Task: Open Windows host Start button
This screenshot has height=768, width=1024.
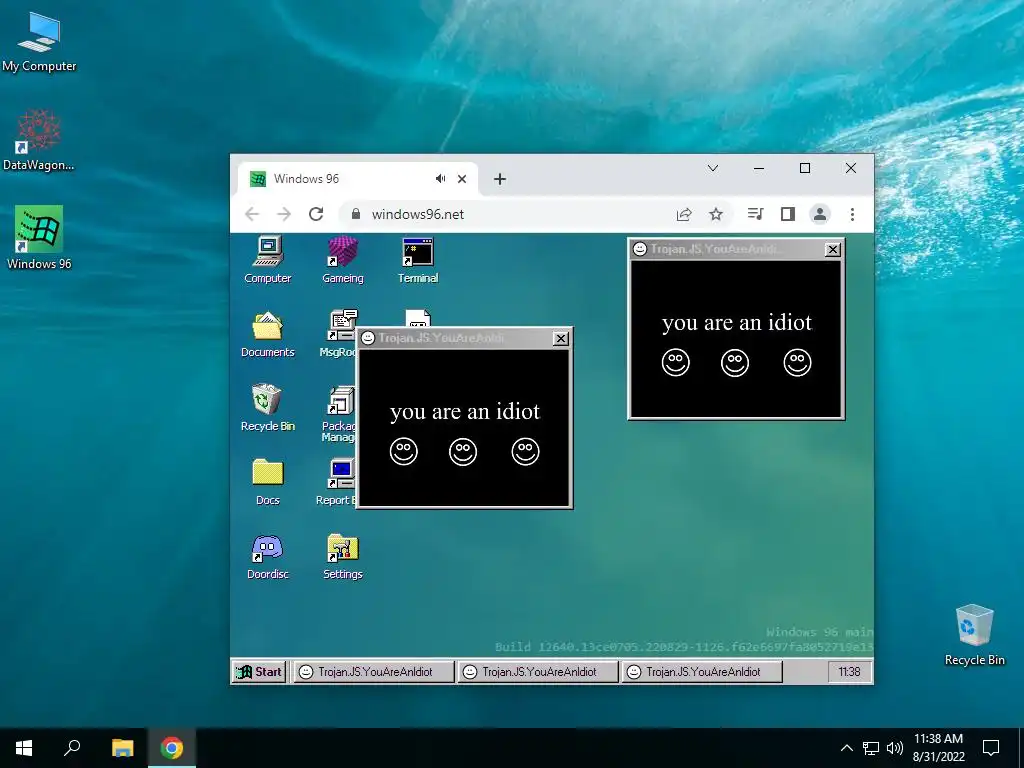Action: 24,748
